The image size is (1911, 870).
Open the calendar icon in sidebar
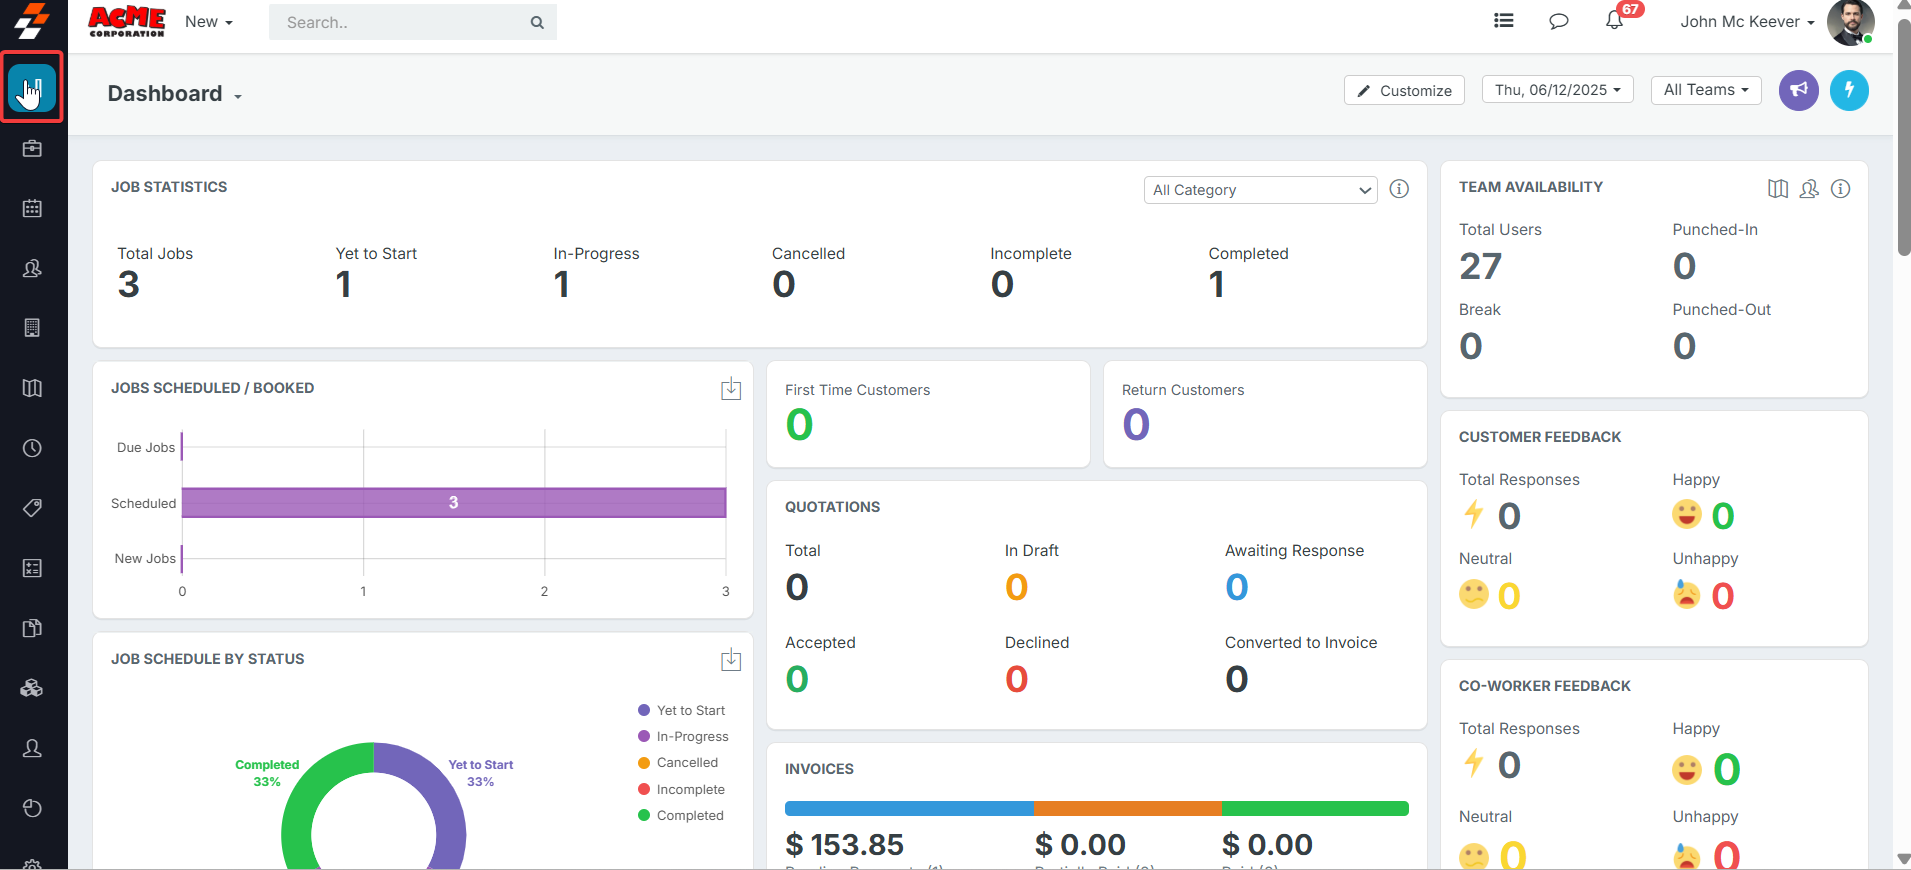point(32,208)
